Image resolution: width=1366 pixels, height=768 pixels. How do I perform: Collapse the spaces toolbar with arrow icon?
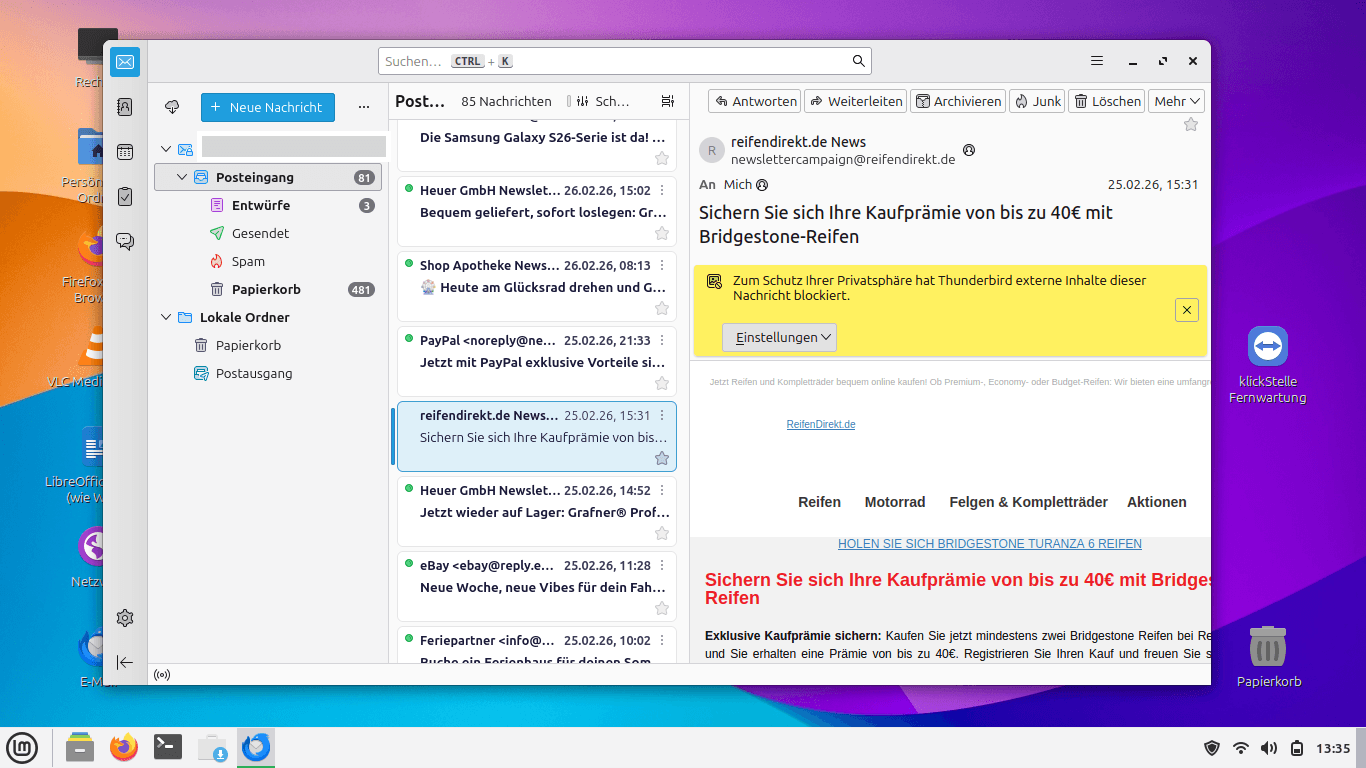[125, 662]
